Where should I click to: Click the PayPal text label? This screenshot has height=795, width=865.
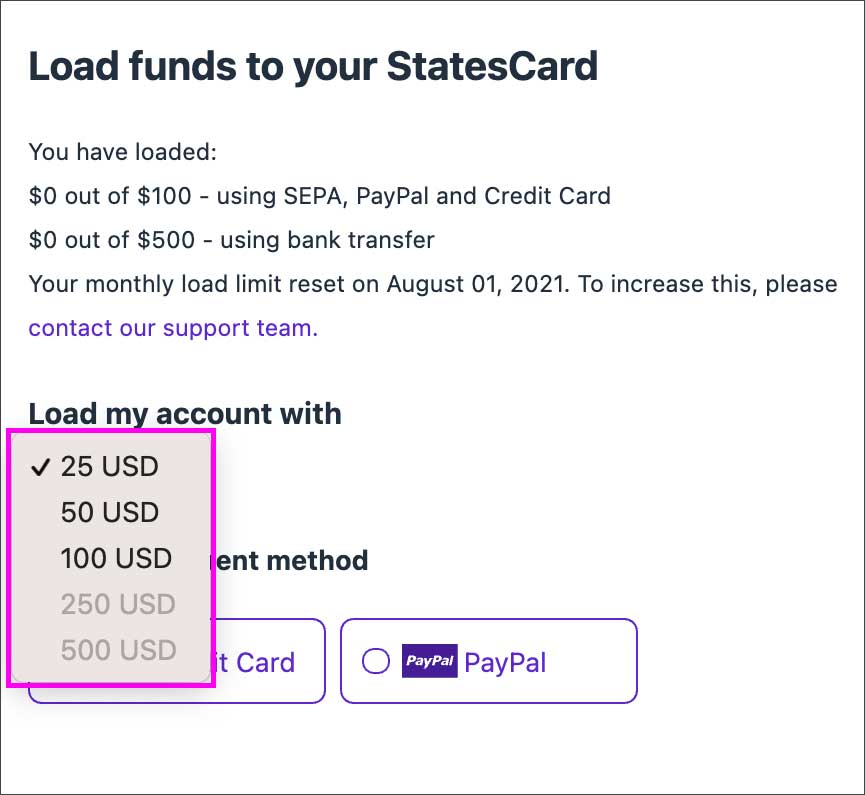pos(505,662)
